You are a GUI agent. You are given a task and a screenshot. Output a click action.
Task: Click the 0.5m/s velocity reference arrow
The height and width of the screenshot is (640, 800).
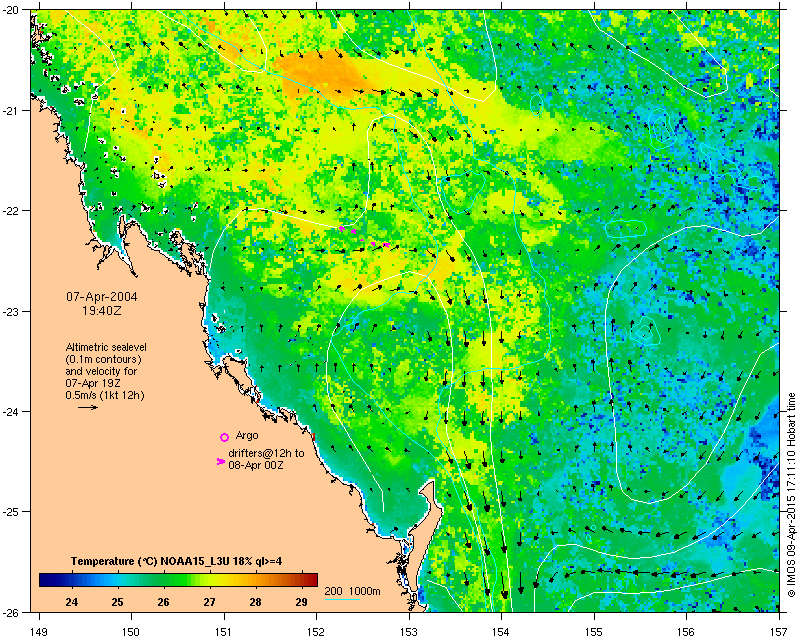[88, 407]
